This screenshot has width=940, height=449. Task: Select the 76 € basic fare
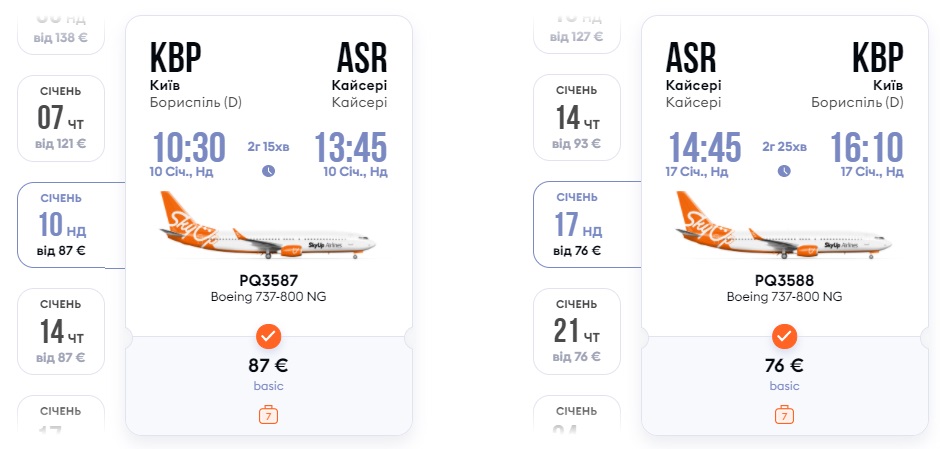[784, 372]
